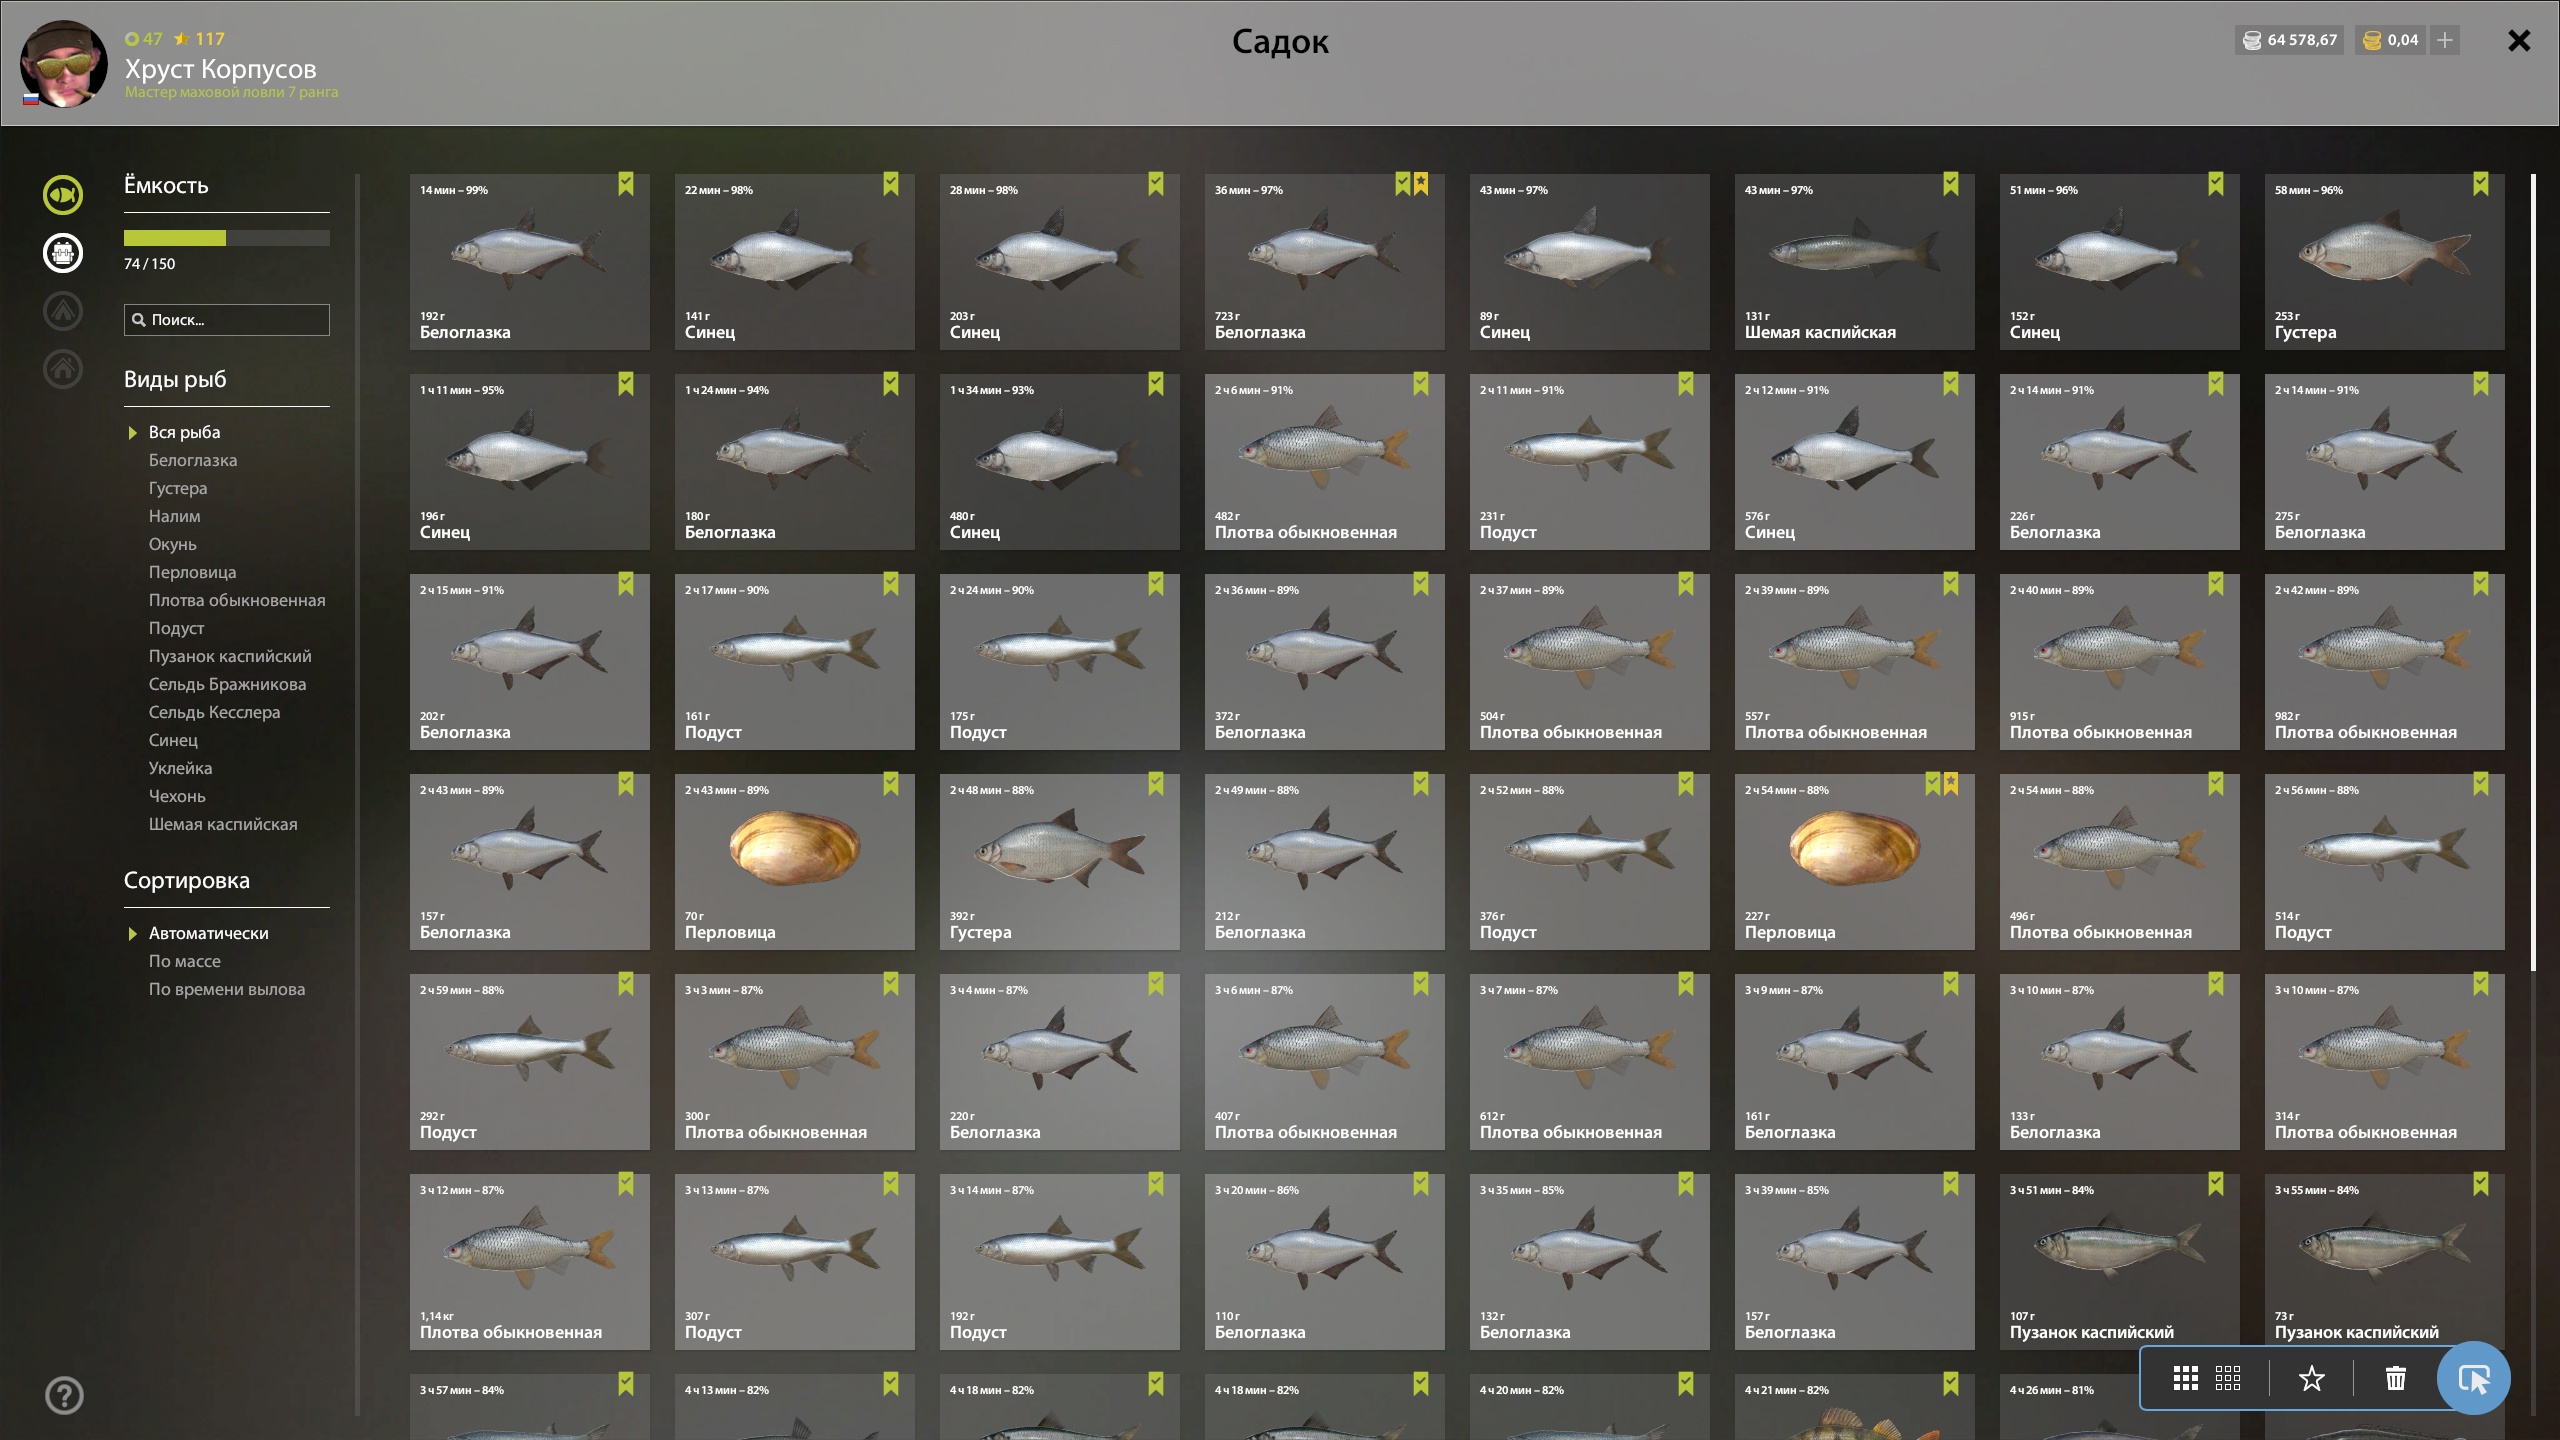Sort fish По массе
The width and height of the screenshot is (2560, 1440).
click(185, 961)
